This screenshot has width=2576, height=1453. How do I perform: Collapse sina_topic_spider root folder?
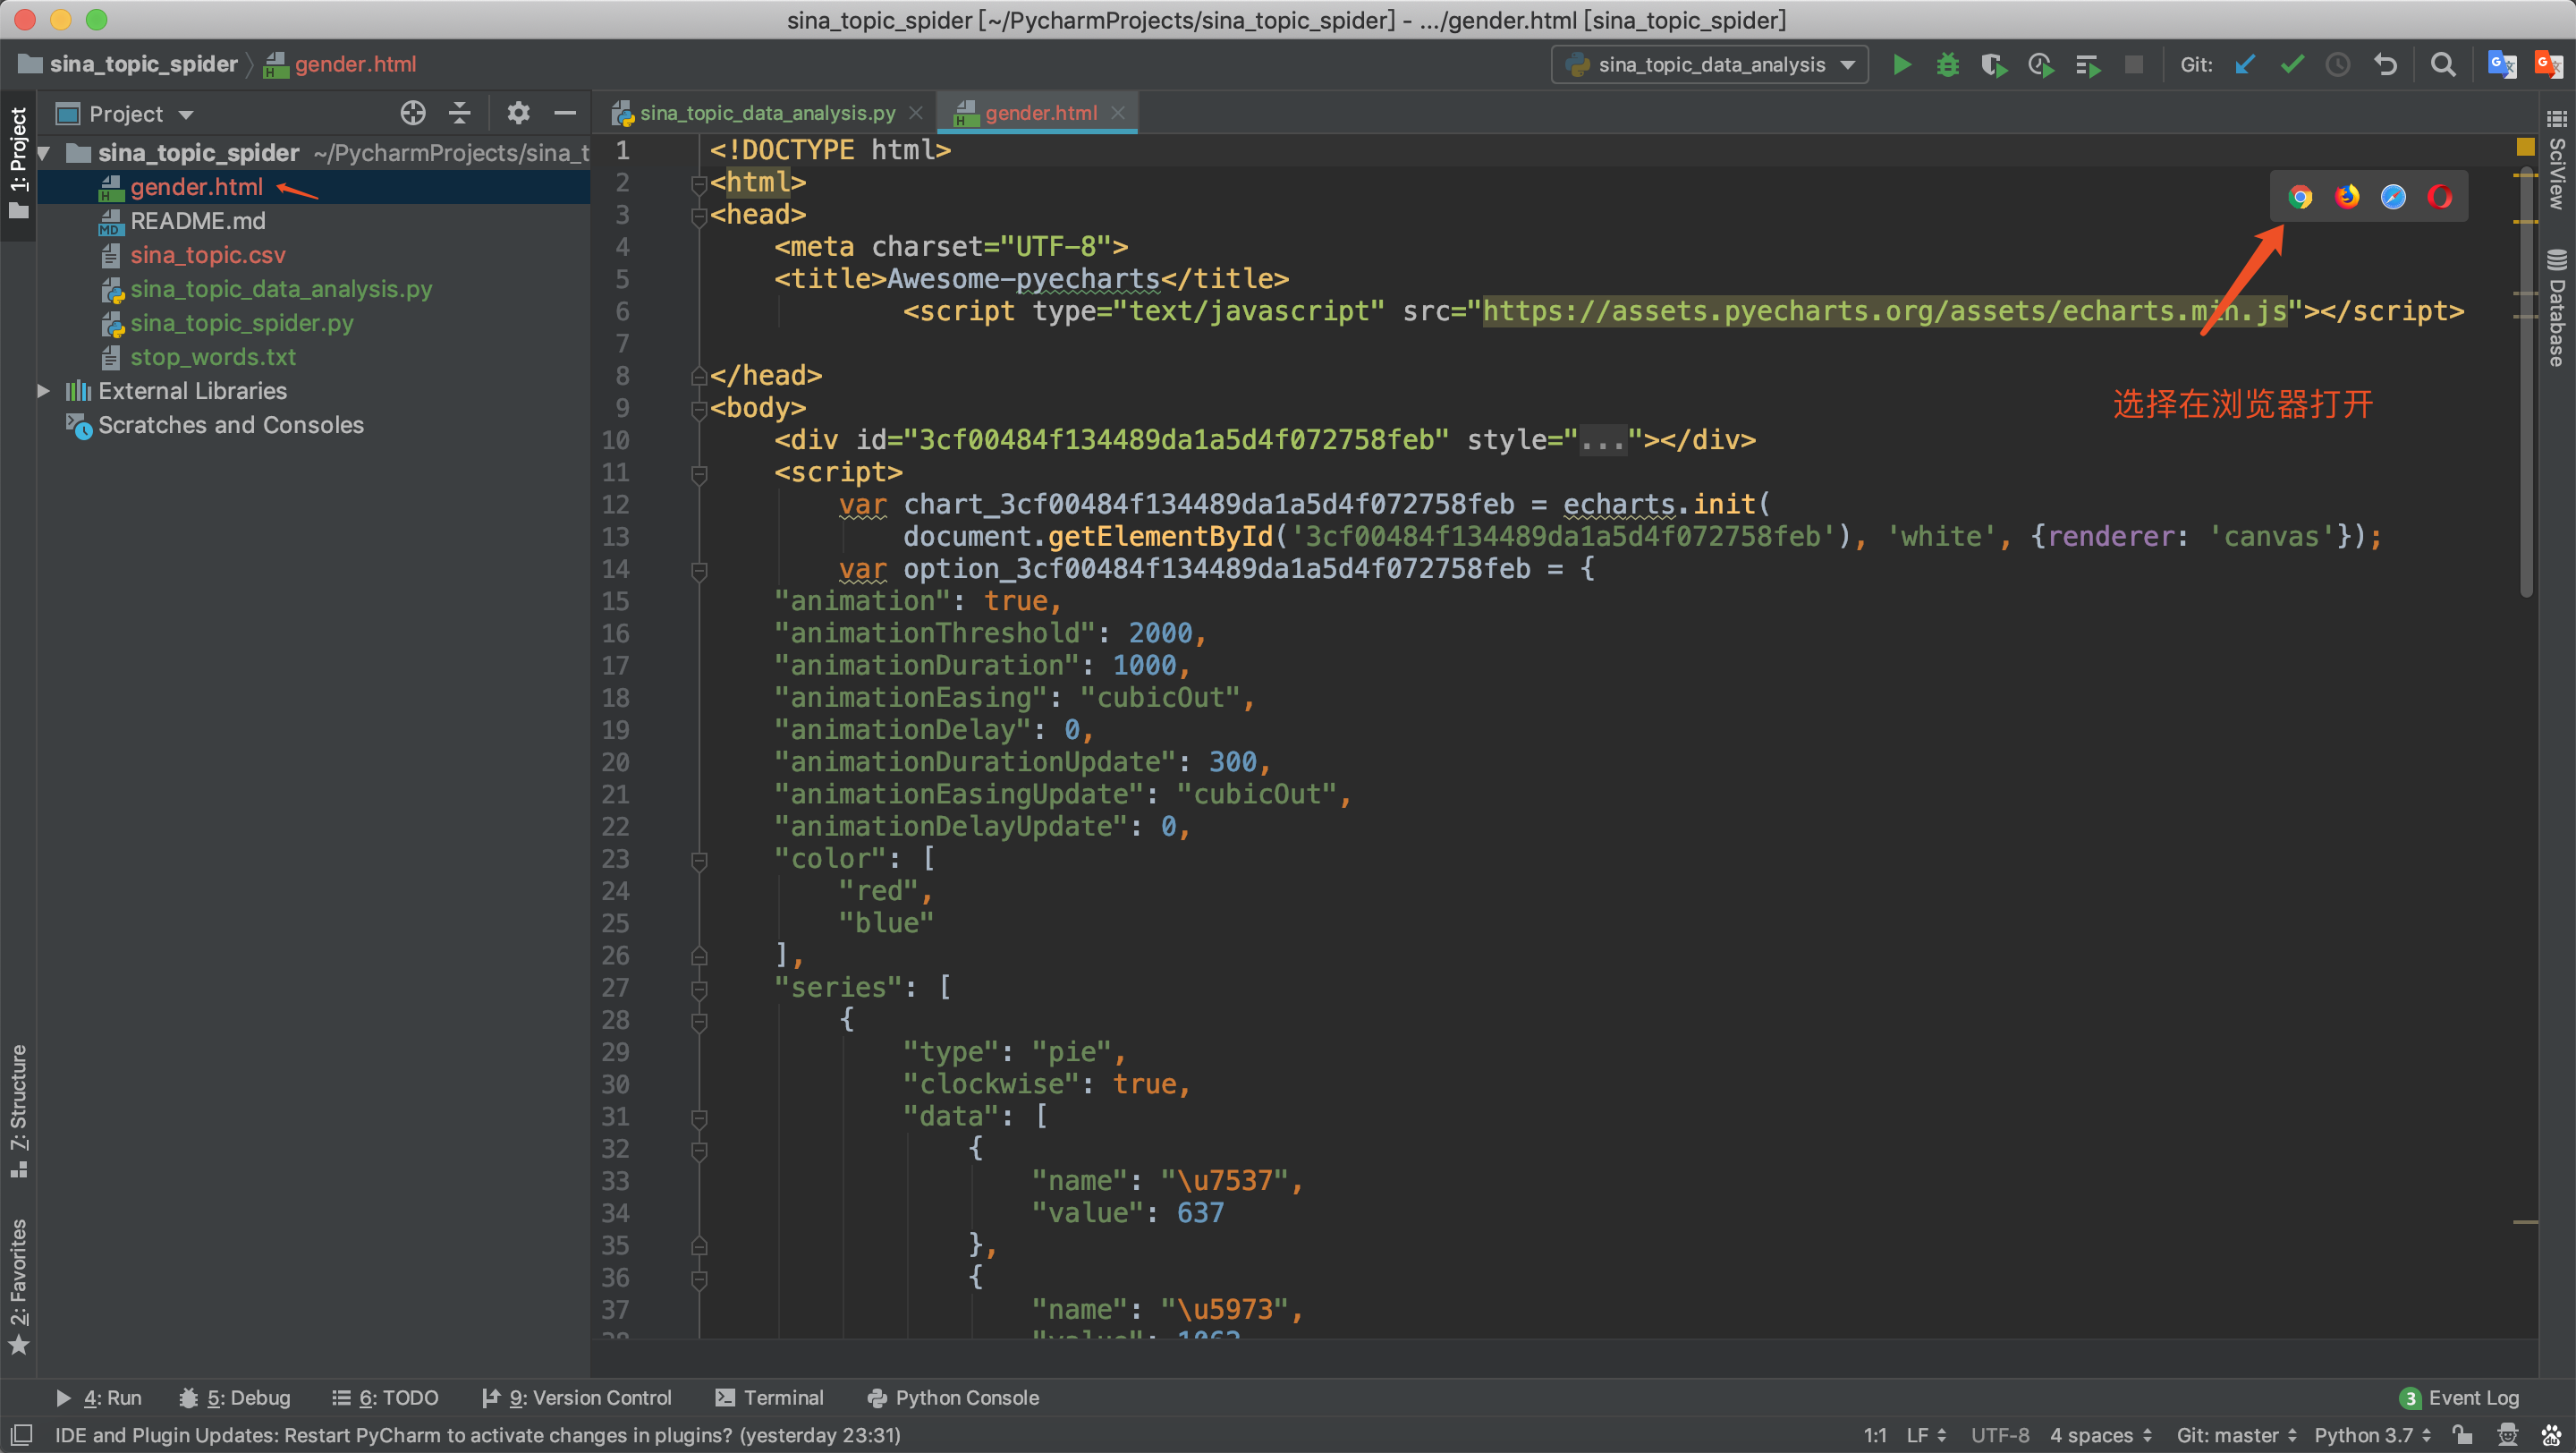(44, 153)
